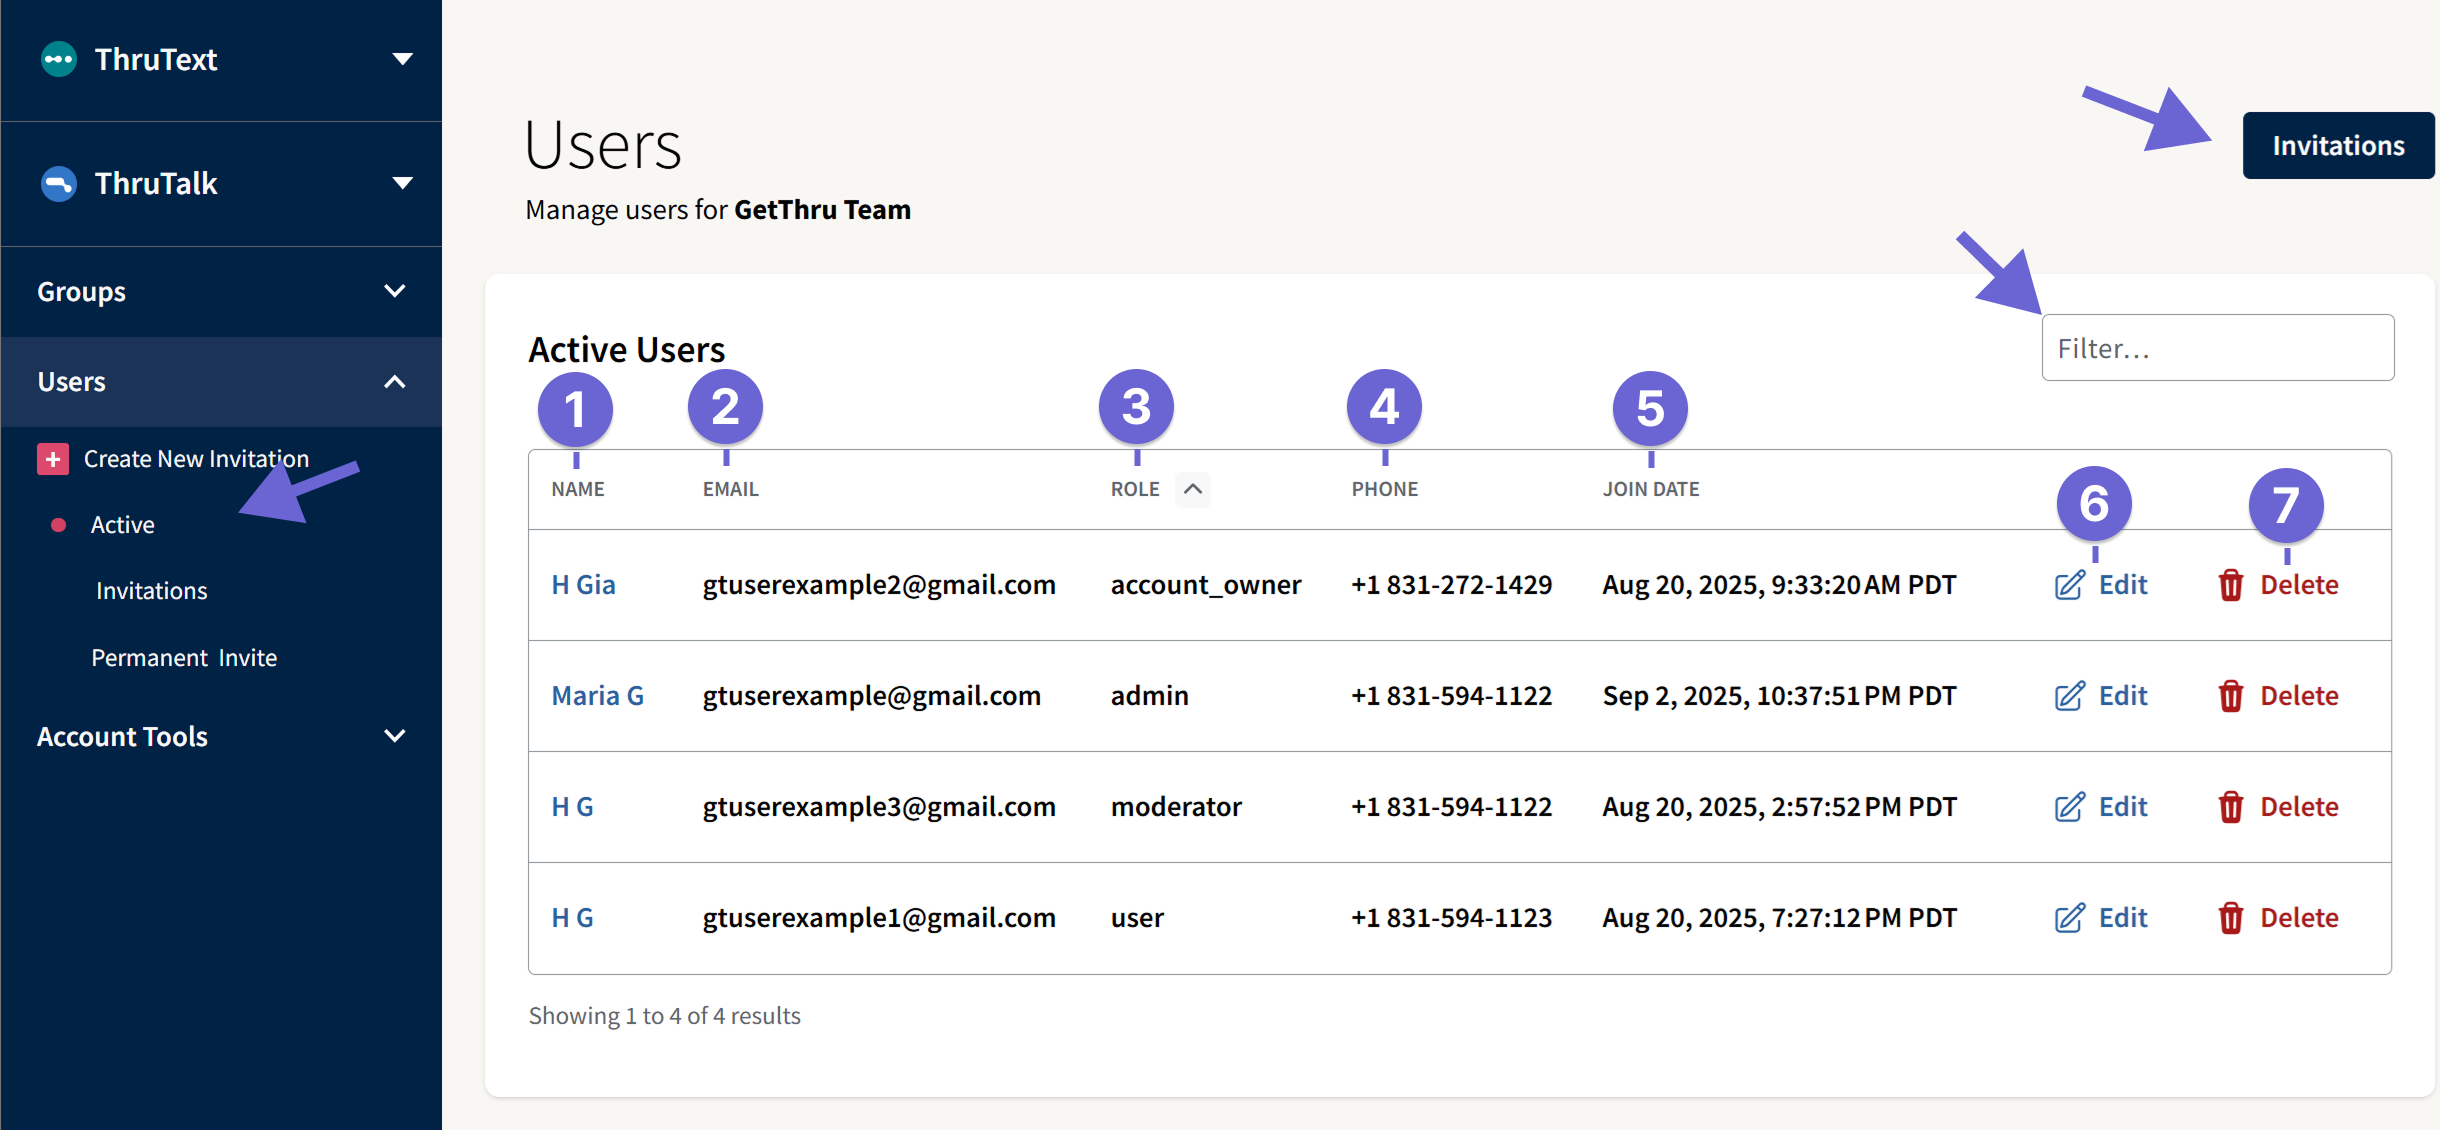
Task: Click the Edit pencil for the account_owner row
Action: click(x=2069, y=584)
